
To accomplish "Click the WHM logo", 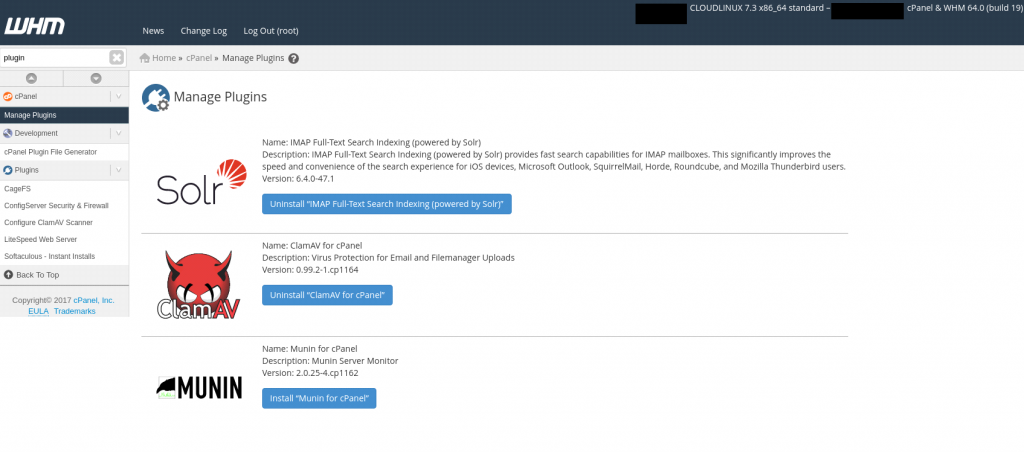I will pyautogui.click(x=35, y=26).
